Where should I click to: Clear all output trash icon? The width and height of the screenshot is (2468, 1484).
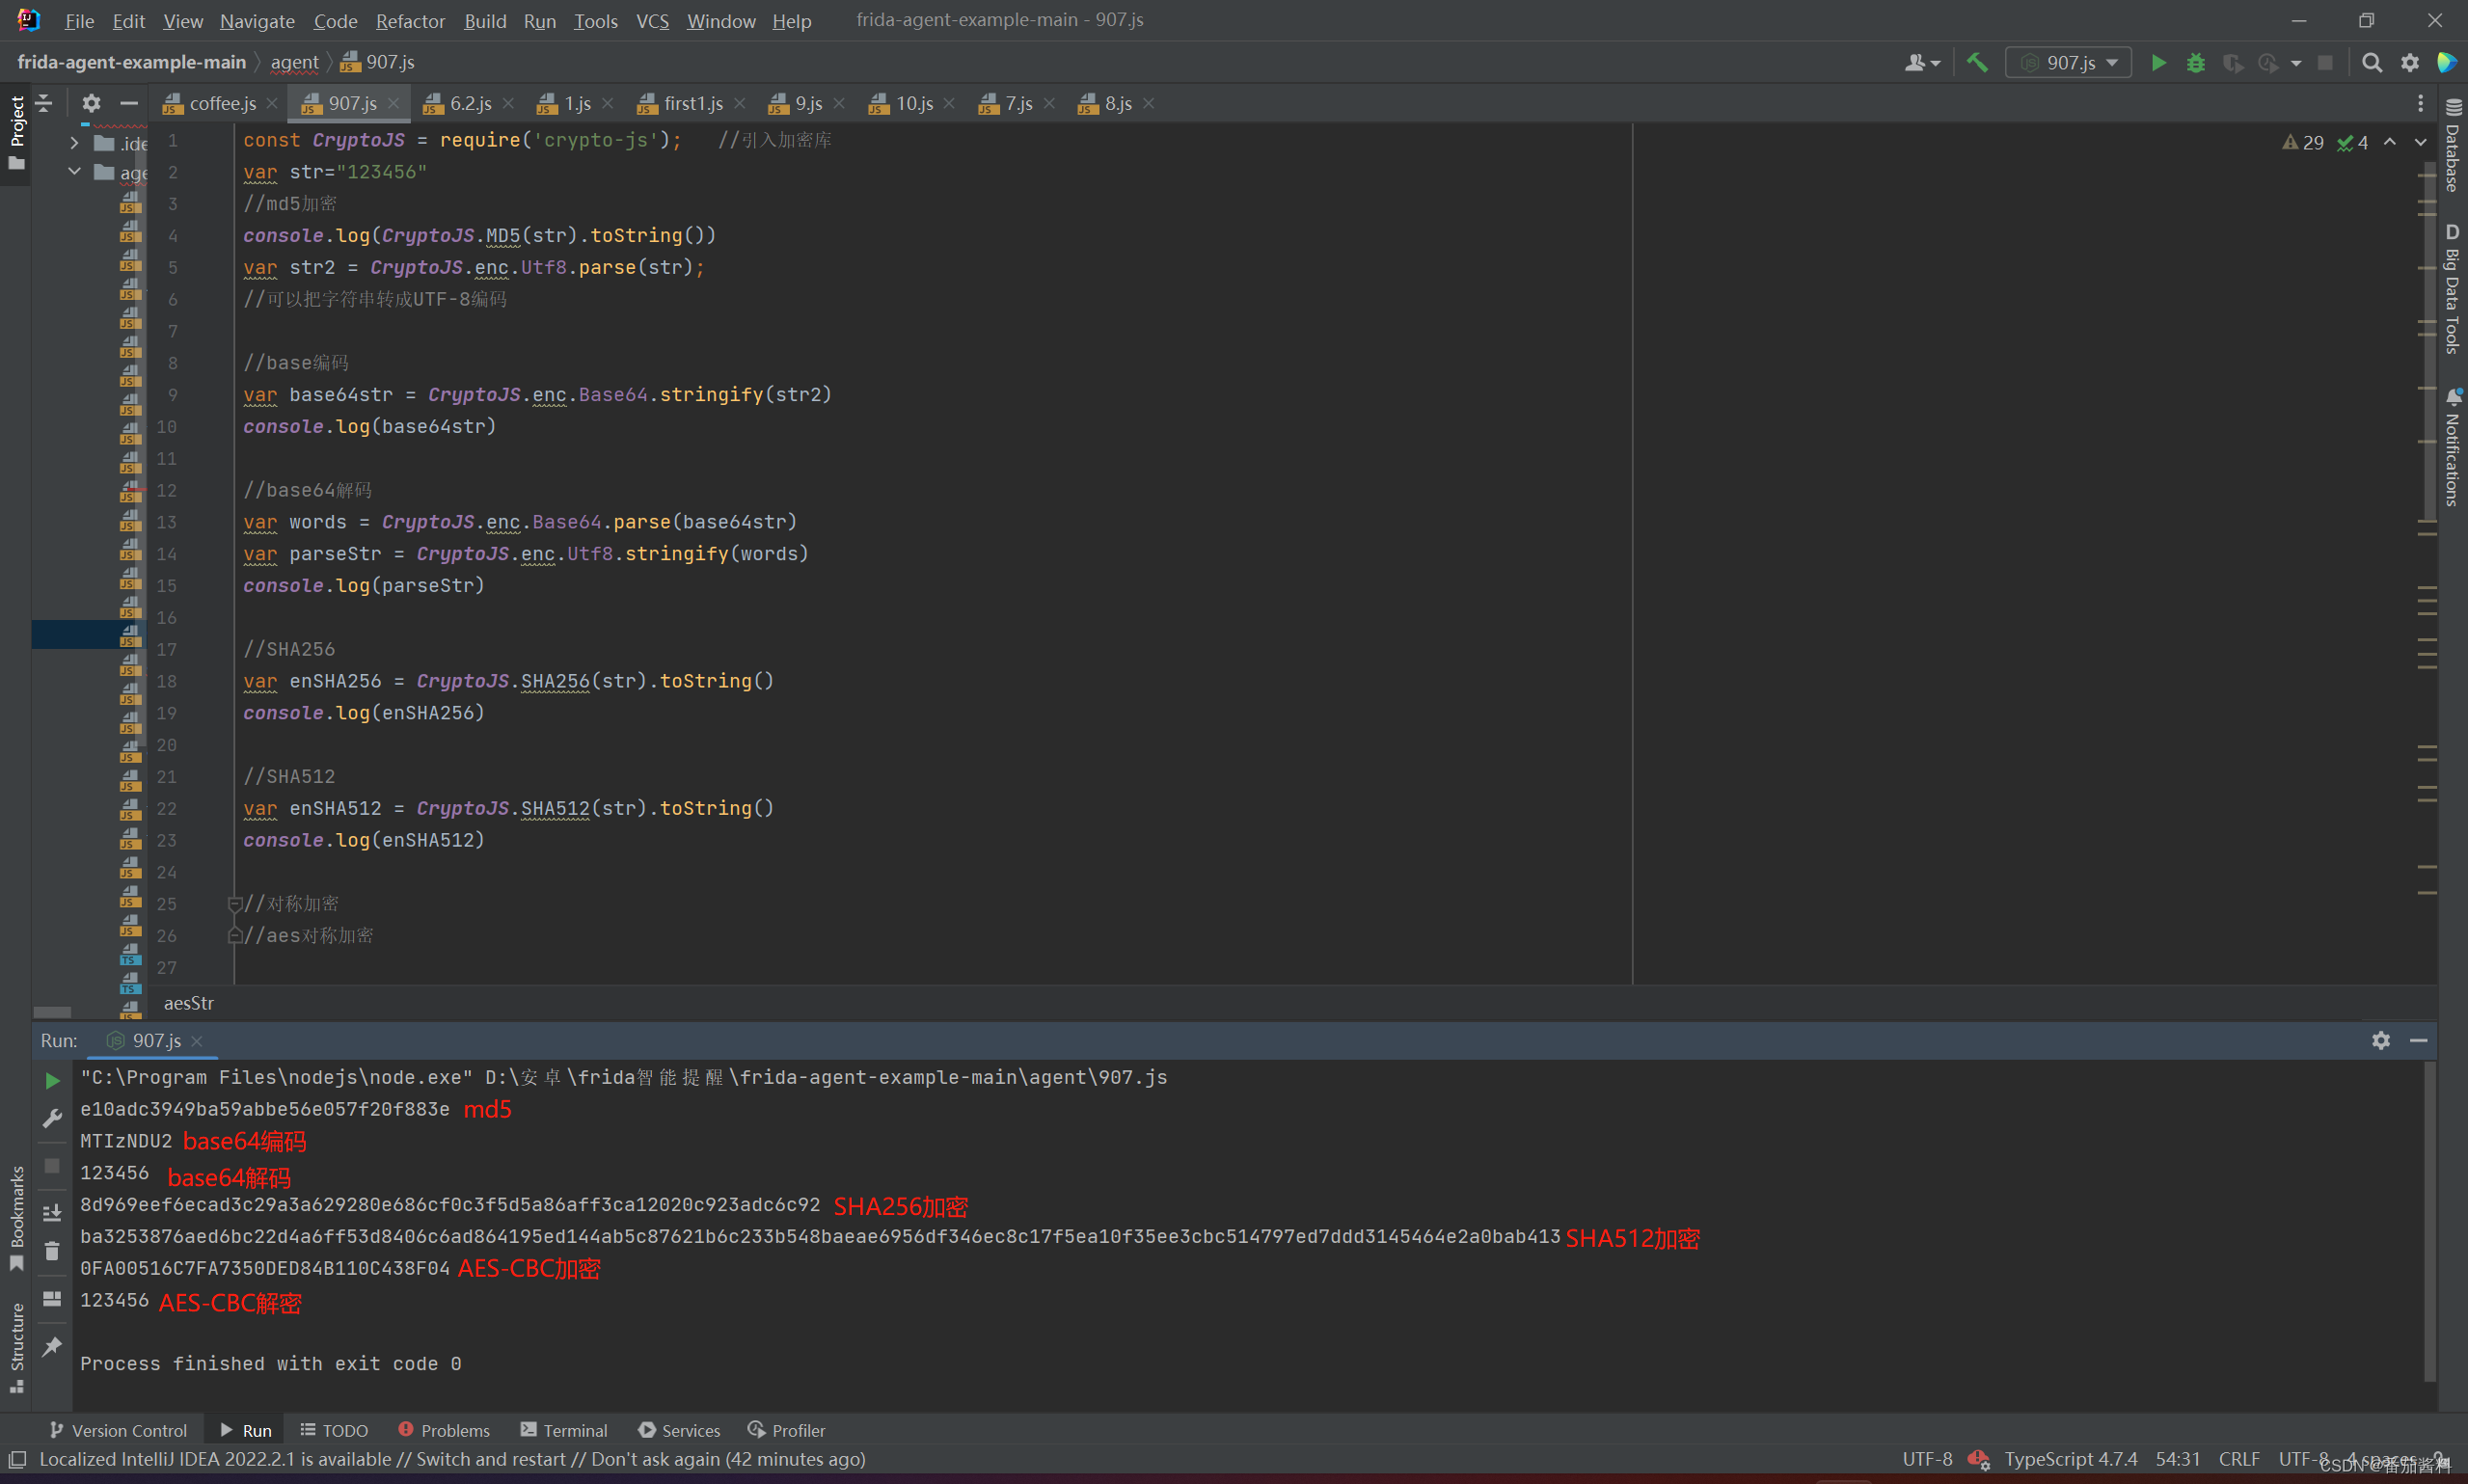click(x=52, y=1251)
